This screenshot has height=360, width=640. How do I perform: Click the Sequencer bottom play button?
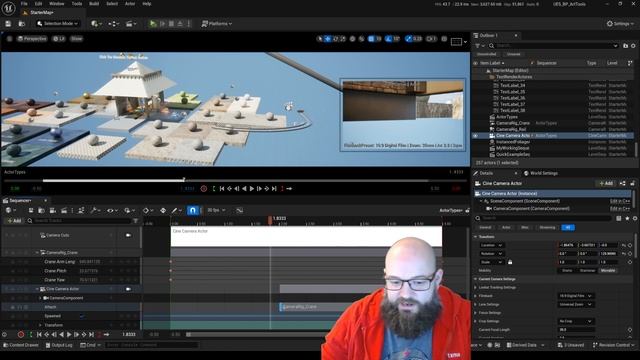click(69, 335)
